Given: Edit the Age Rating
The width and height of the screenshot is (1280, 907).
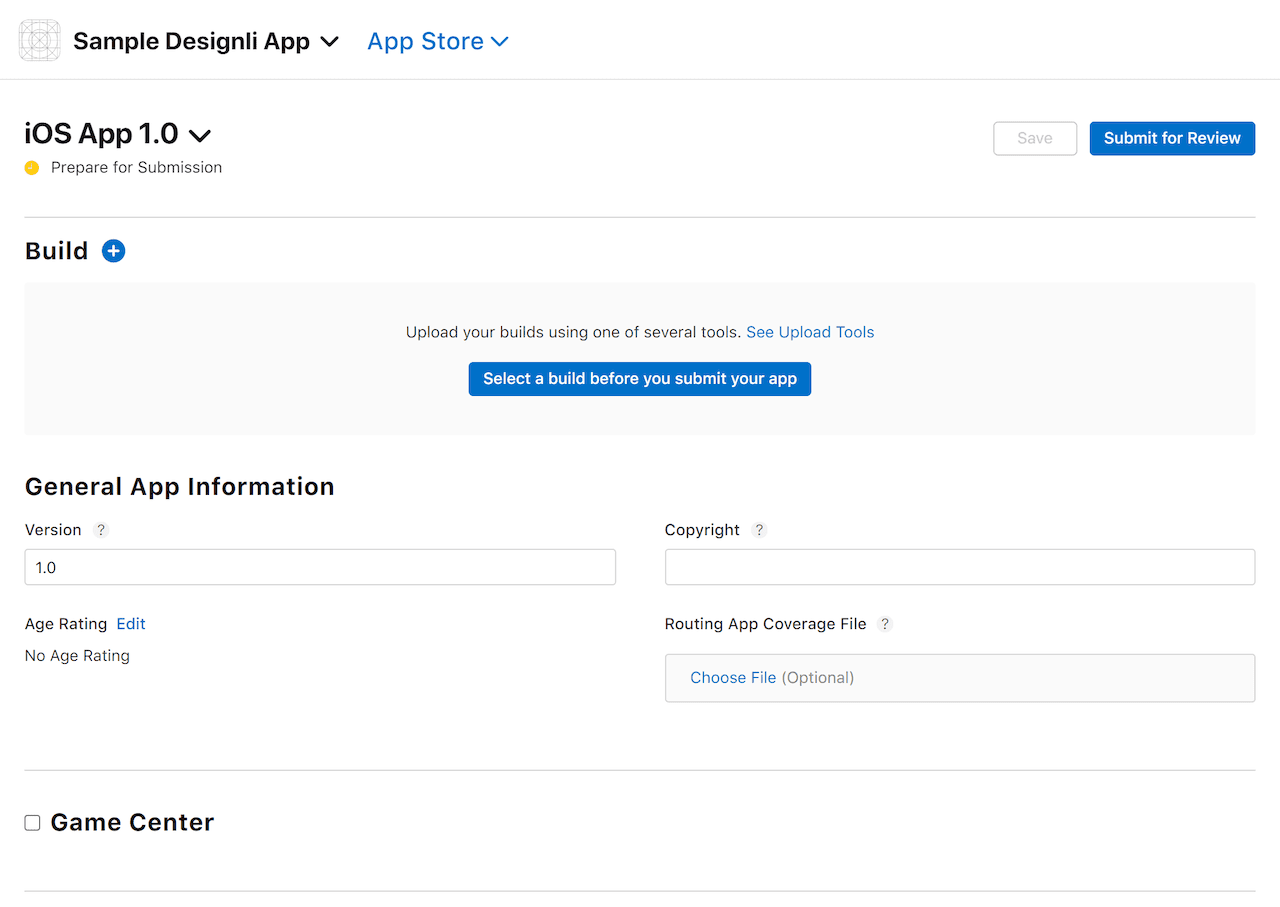Looking at the screenshot, I should (131, 623).
